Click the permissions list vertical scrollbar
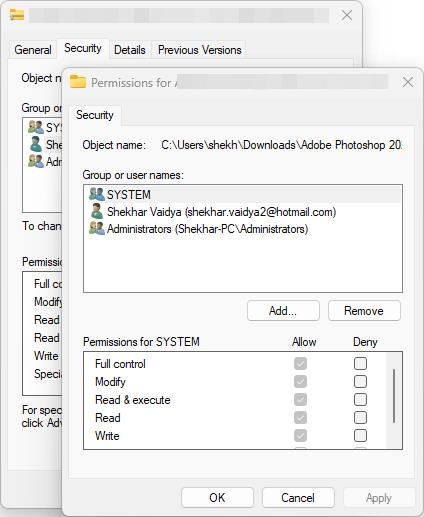This screenshot has height=517, width=424. (394, 397)
